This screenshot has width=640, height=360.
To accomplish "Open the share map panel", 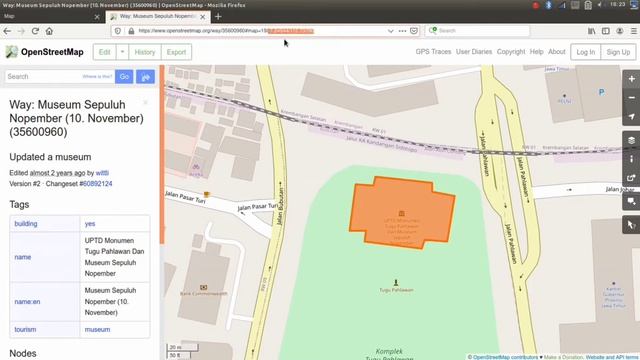I will coord(631,178).
